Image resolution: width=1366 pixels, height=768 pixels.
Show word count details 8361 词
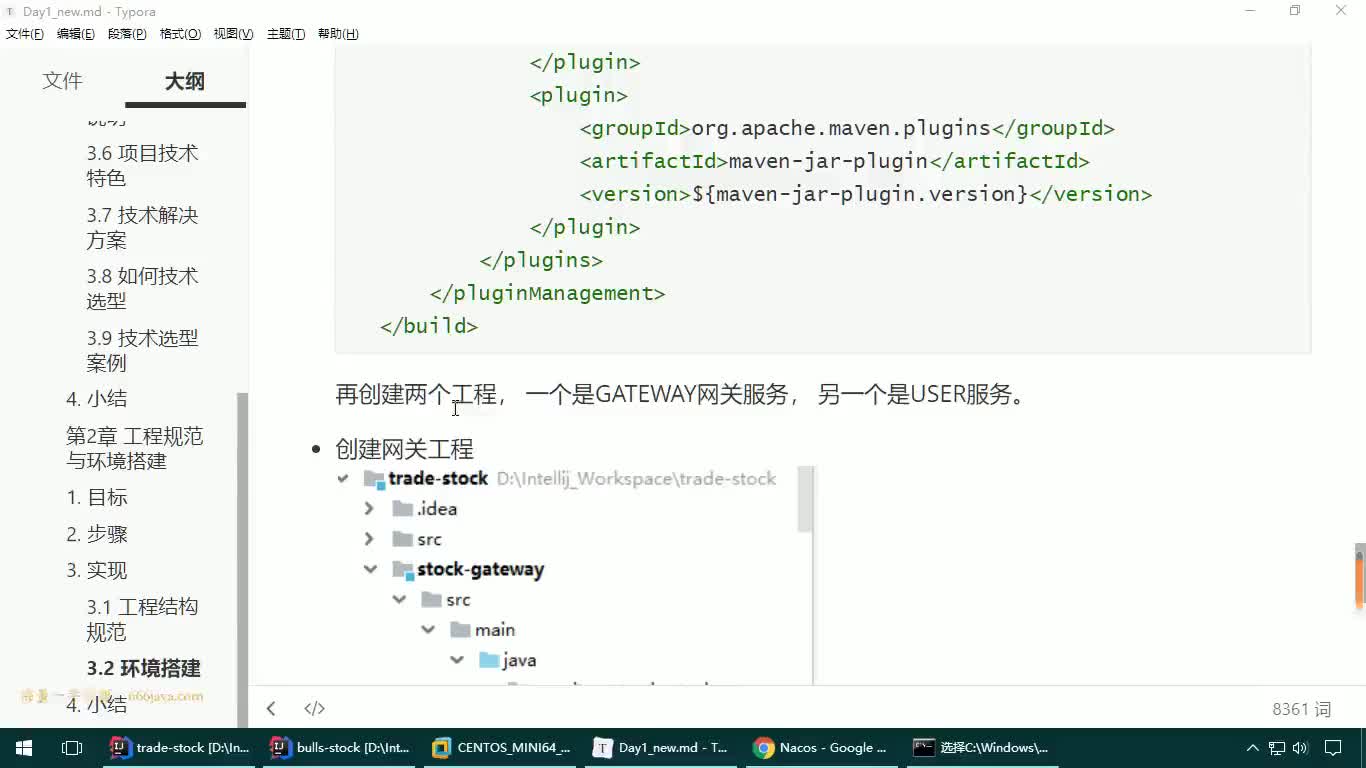point(1302,709)
